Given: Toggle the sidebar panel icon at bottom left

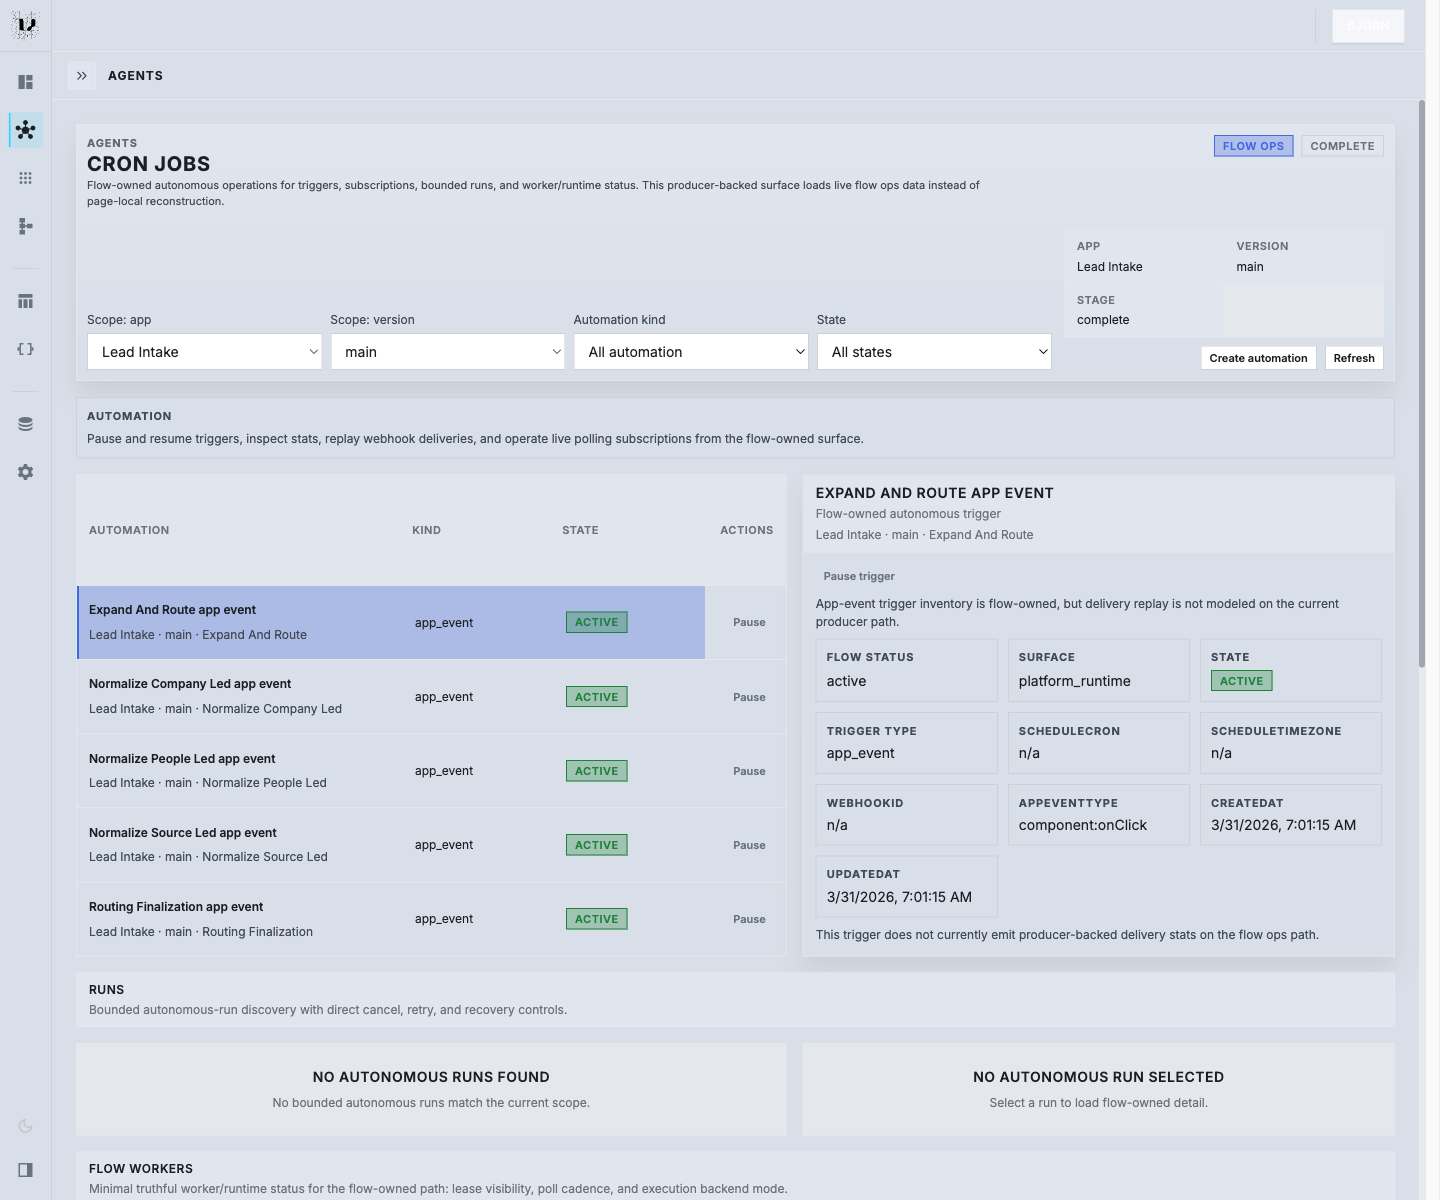Looking at the screenshot, I should tap(25, 1170).
